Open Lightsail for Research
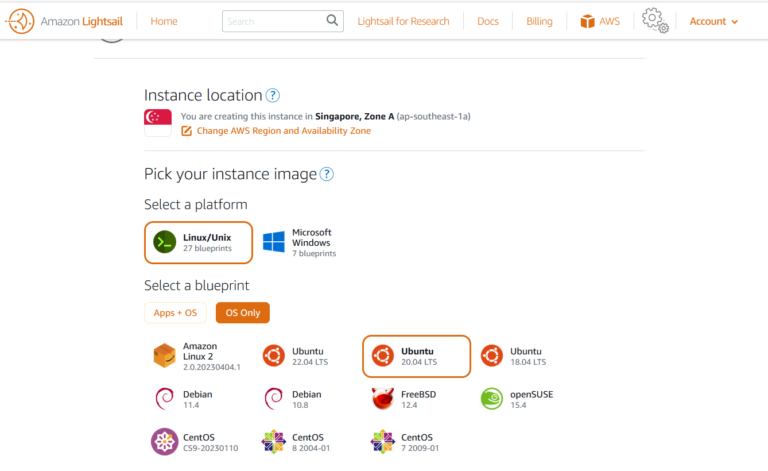Screen dimensions: 768x471 click(403, 21)
